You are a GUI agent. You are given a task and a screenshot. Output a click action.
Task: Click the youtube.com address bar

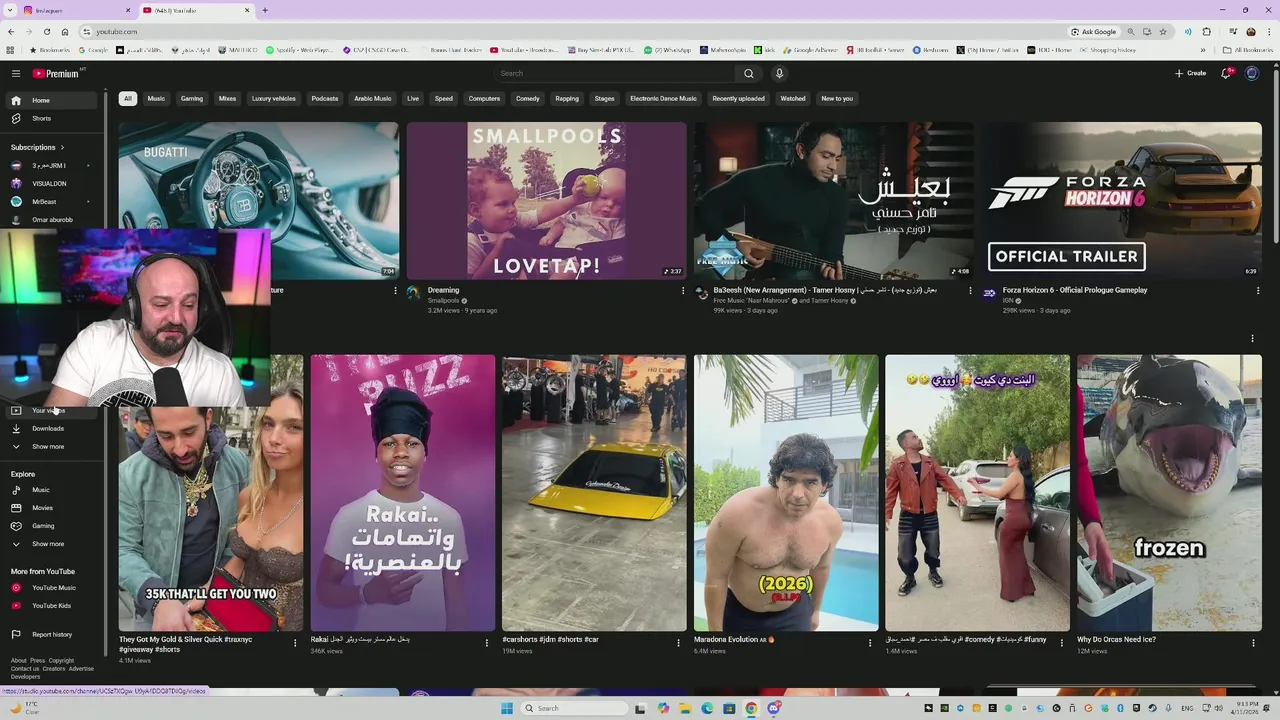570,31
